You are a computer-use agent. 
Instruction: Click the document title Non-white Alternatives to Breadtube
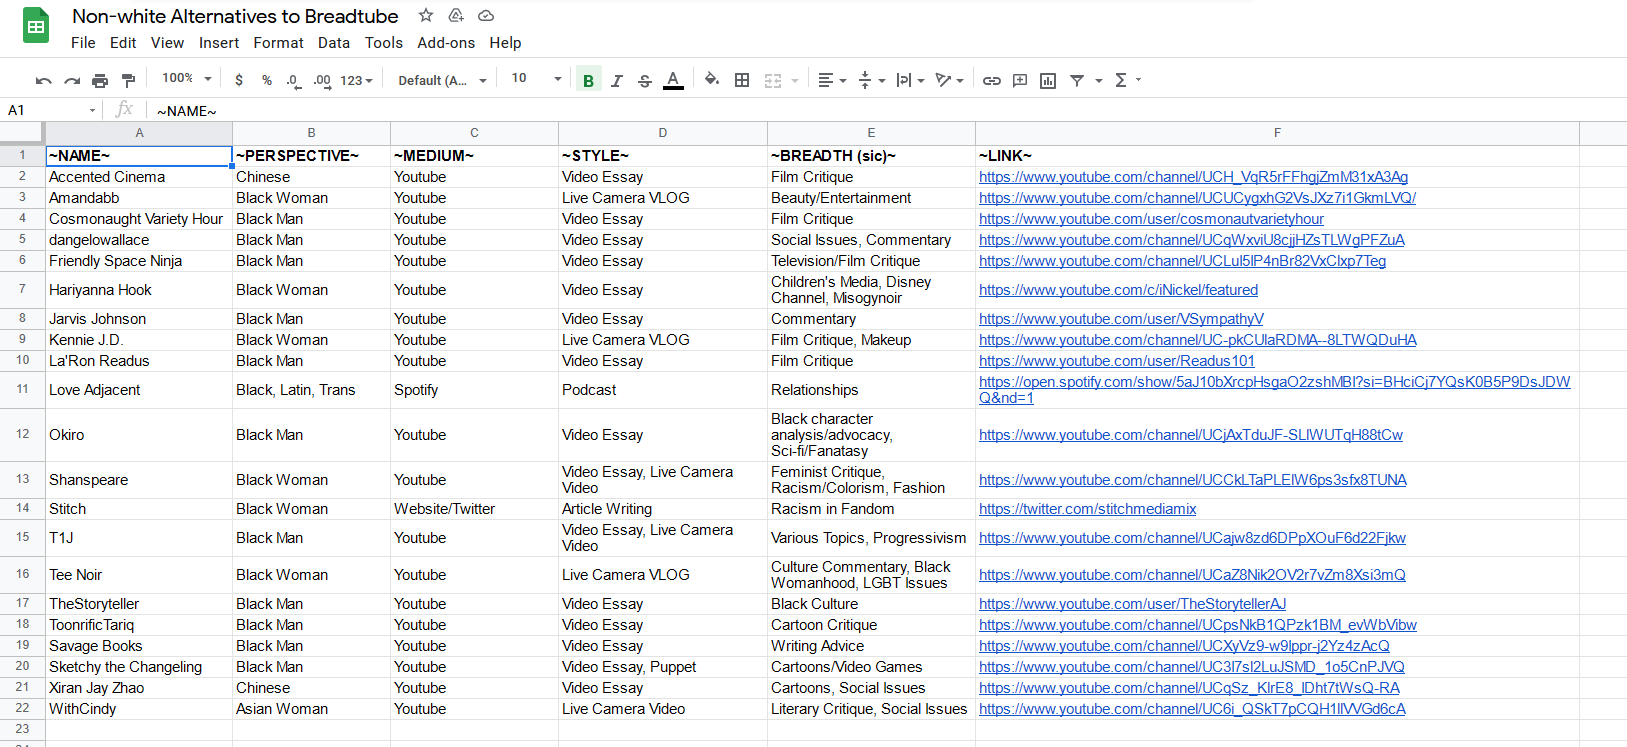tap(235, 16)
